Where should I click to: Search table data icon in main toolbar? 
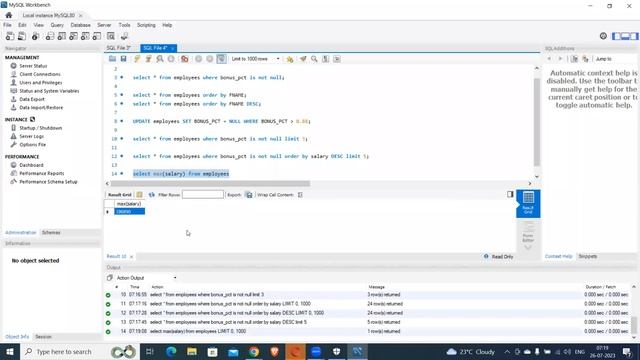(111, 36)
